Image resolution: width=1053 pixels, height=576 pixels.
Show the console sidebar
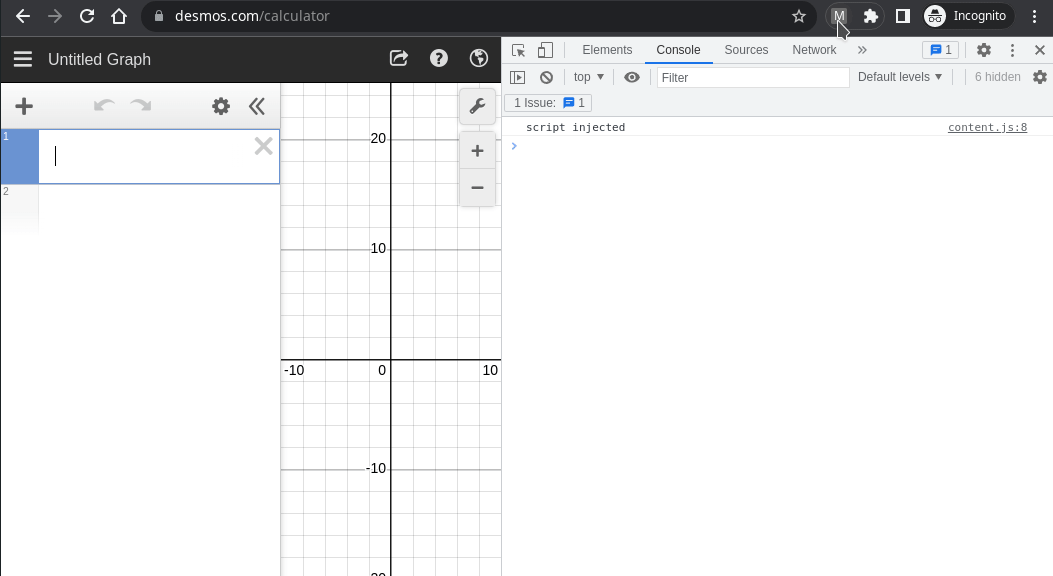click(x=518, y=77)
